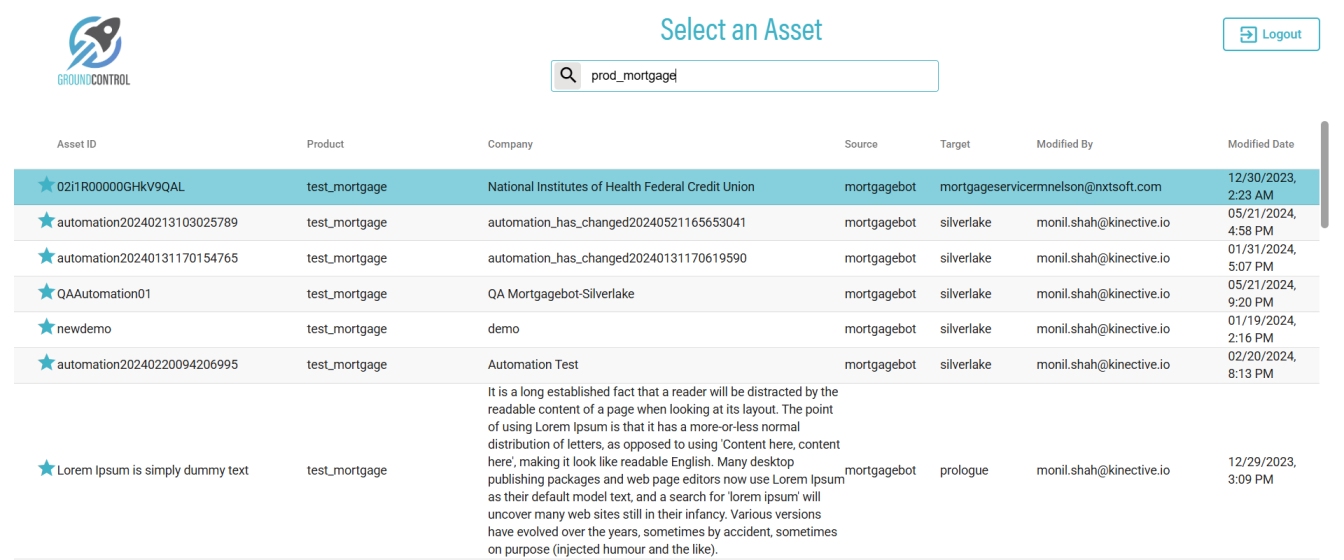Toggle favorite star for automation20240220094206995

[x=46, y=363]
